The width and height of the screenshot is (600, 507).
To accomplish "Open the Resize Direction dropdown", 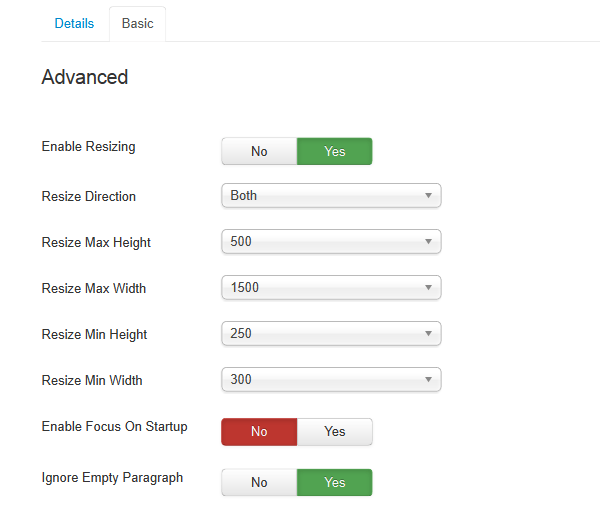I will (x=320, y=196).
